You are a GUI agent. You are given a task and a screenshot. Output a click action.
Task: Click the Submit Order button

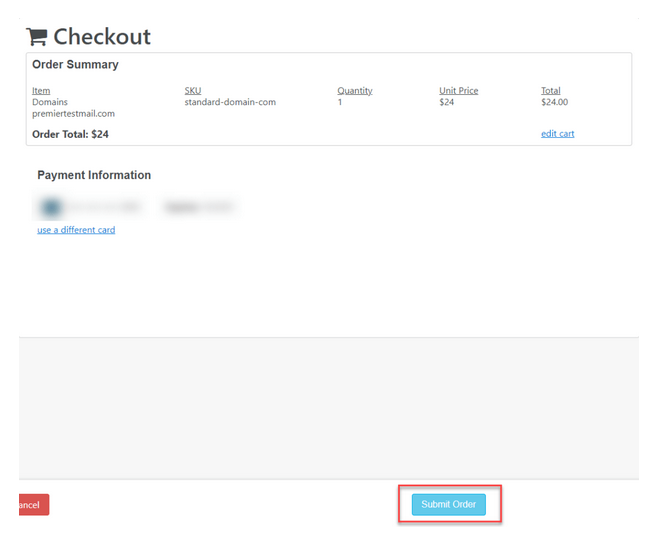coord(448,504)
